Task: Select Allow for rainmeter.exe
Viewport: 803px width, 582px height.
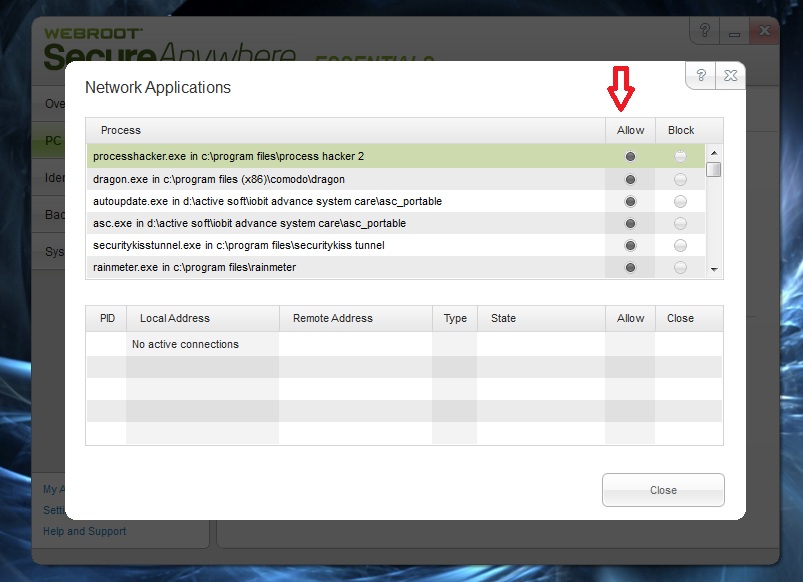Action: (630, 267)
